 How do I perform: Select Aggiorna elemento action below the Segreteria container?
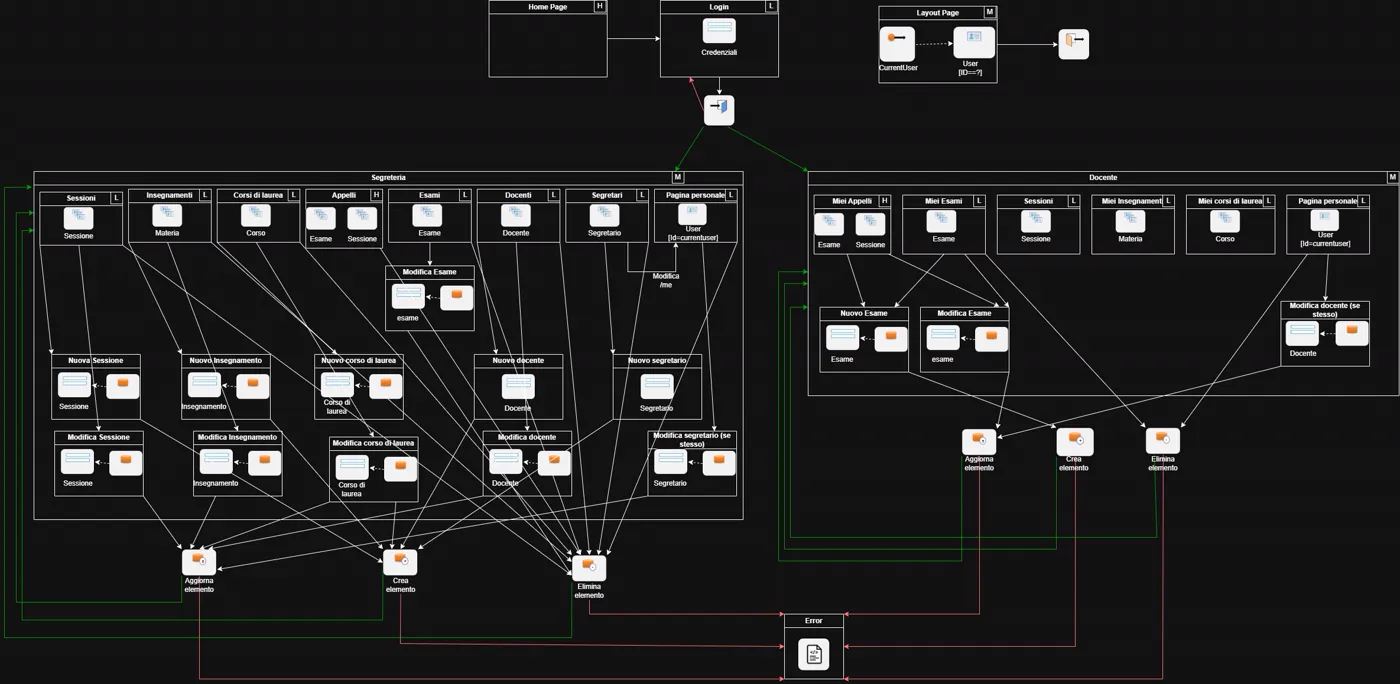tap(199, 561)
